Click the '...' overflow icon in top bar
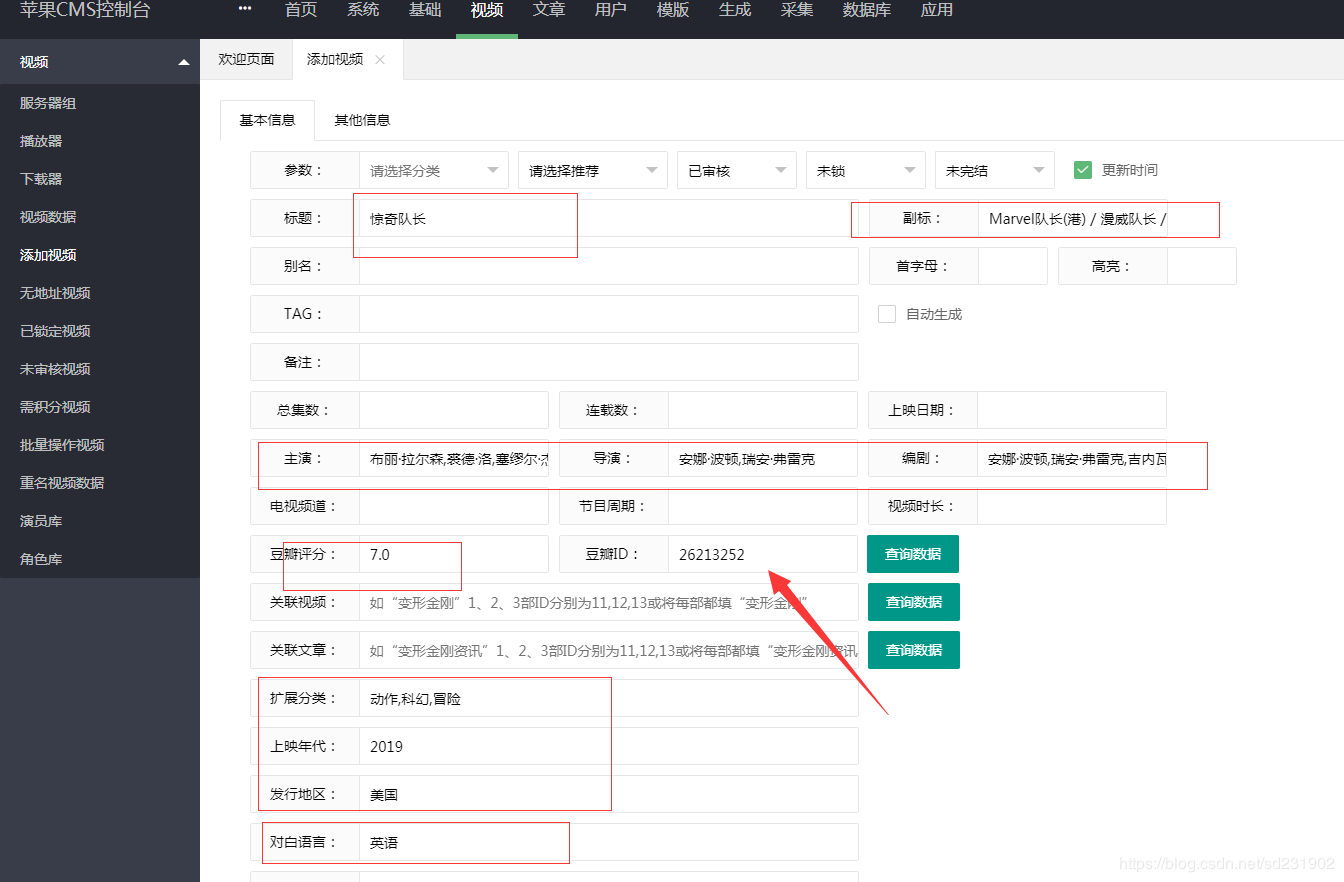1344x882 pixels. [245, 9]
